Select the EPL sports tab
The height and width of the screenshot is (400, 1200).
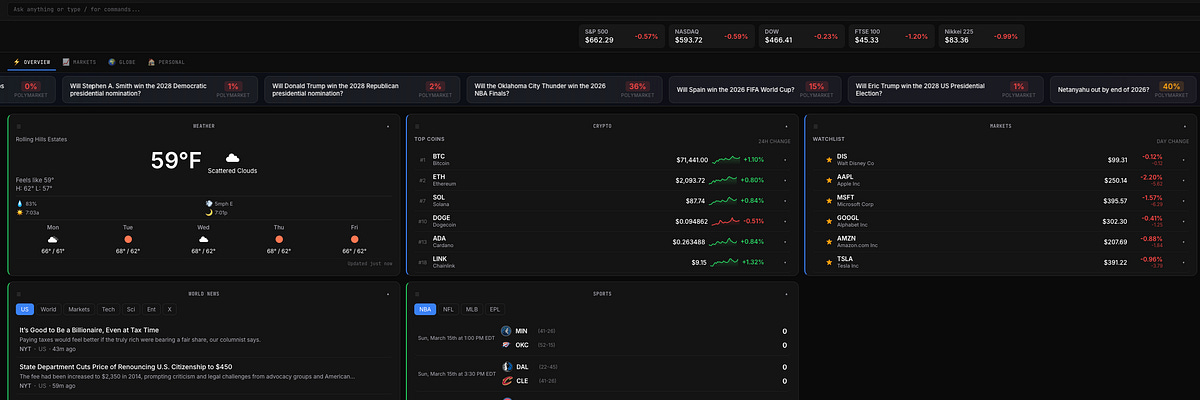494,310
